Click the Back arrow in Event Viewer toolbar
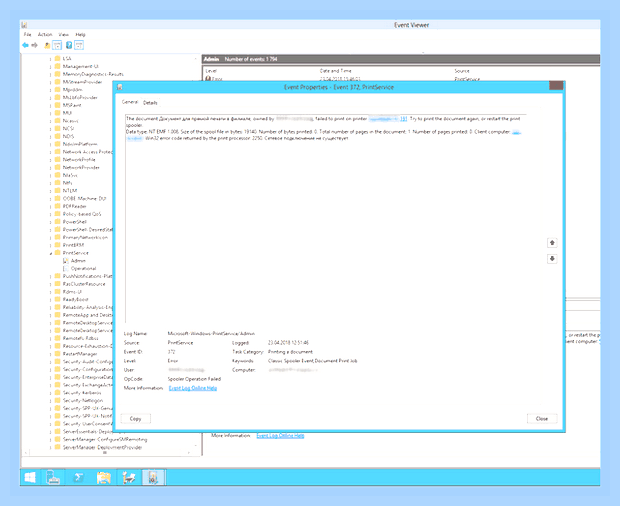The image size is (620, 506). (26, 45)
